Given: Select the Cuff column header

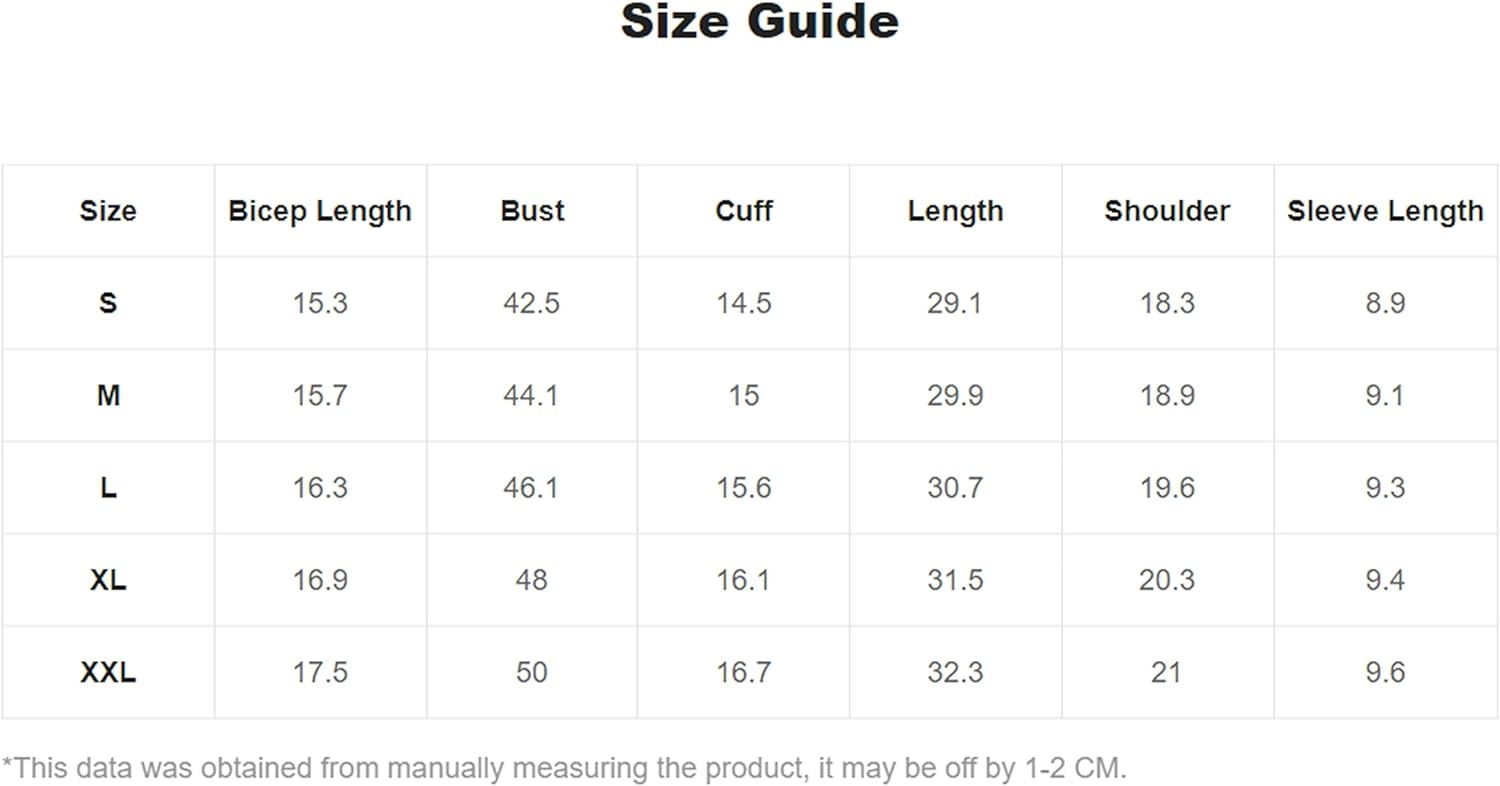Looking at the screenshot, I should pyautogui.click(x=744, y=211).
